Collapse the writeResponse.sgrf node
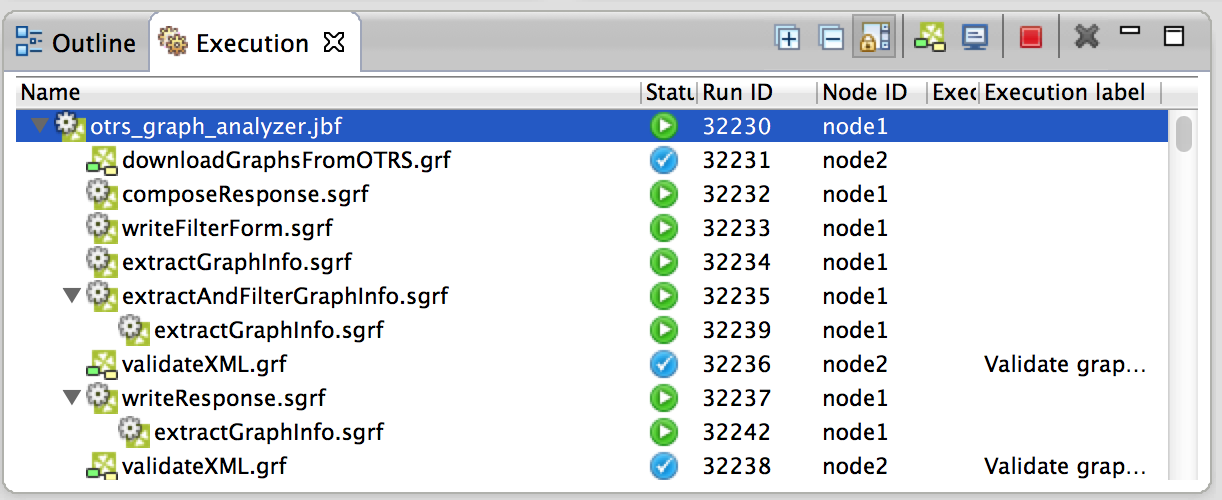Image resolution: width=1222 pixels, height=500 pixels. (x=70, y=399)
